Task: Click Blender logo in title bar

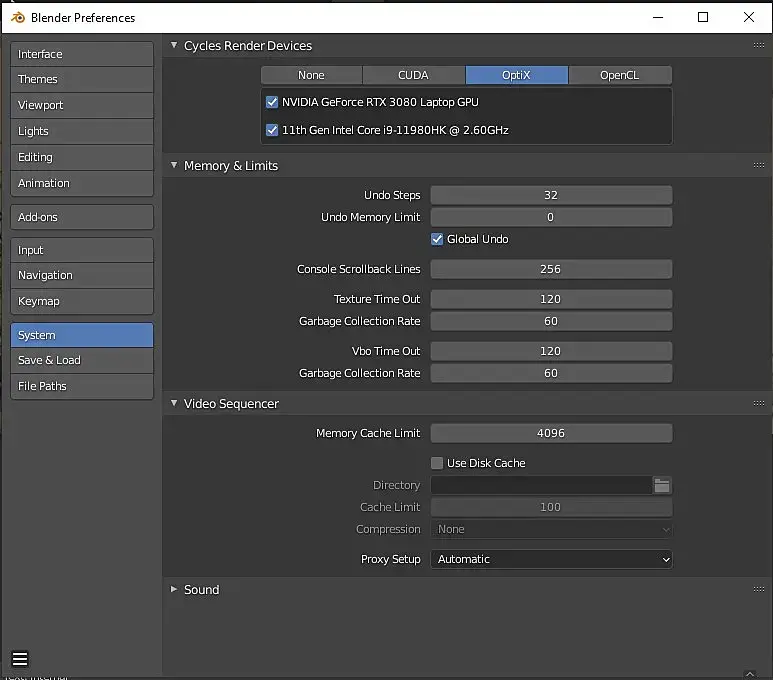Action: tap(15, 17)
